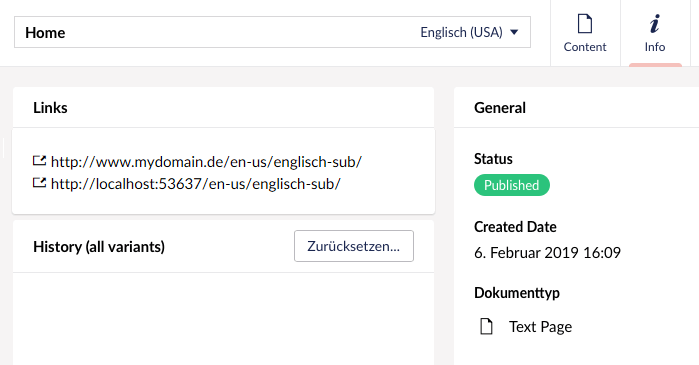The width and height of the screenshot is (699, 365).
Task: Click the Text Page document icon
Action: coord(486,326)
